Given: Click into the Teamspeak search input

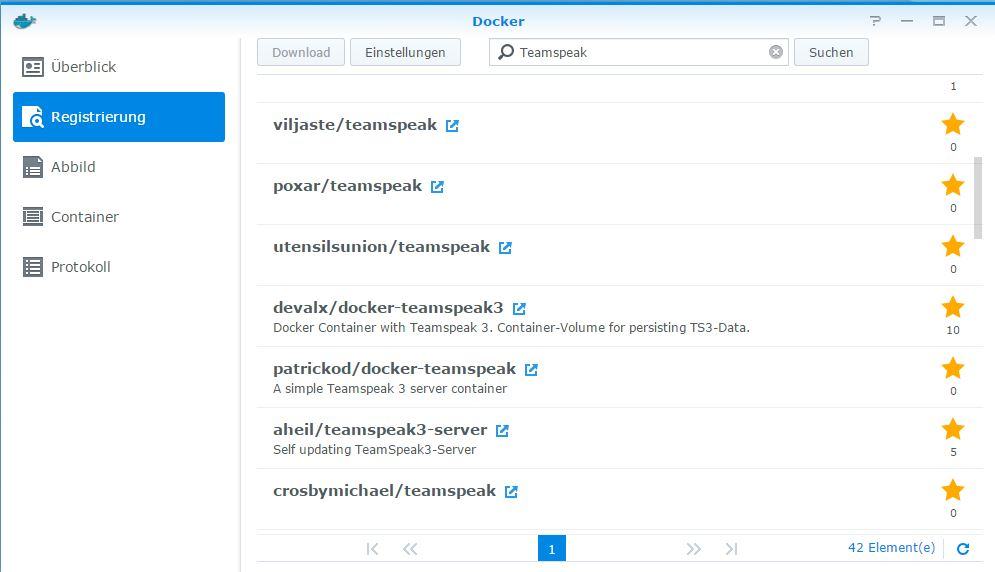Looking at the screenshot, I should pyautogui.click(x=638, y=52).
